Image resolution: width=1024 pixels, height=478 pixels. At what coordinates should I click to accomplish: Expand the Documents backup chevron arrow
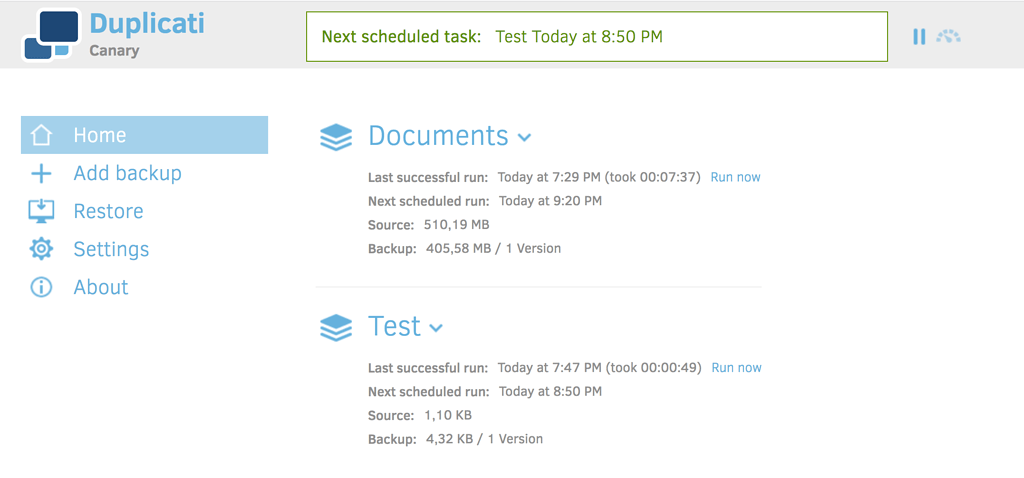click(524, 138)
